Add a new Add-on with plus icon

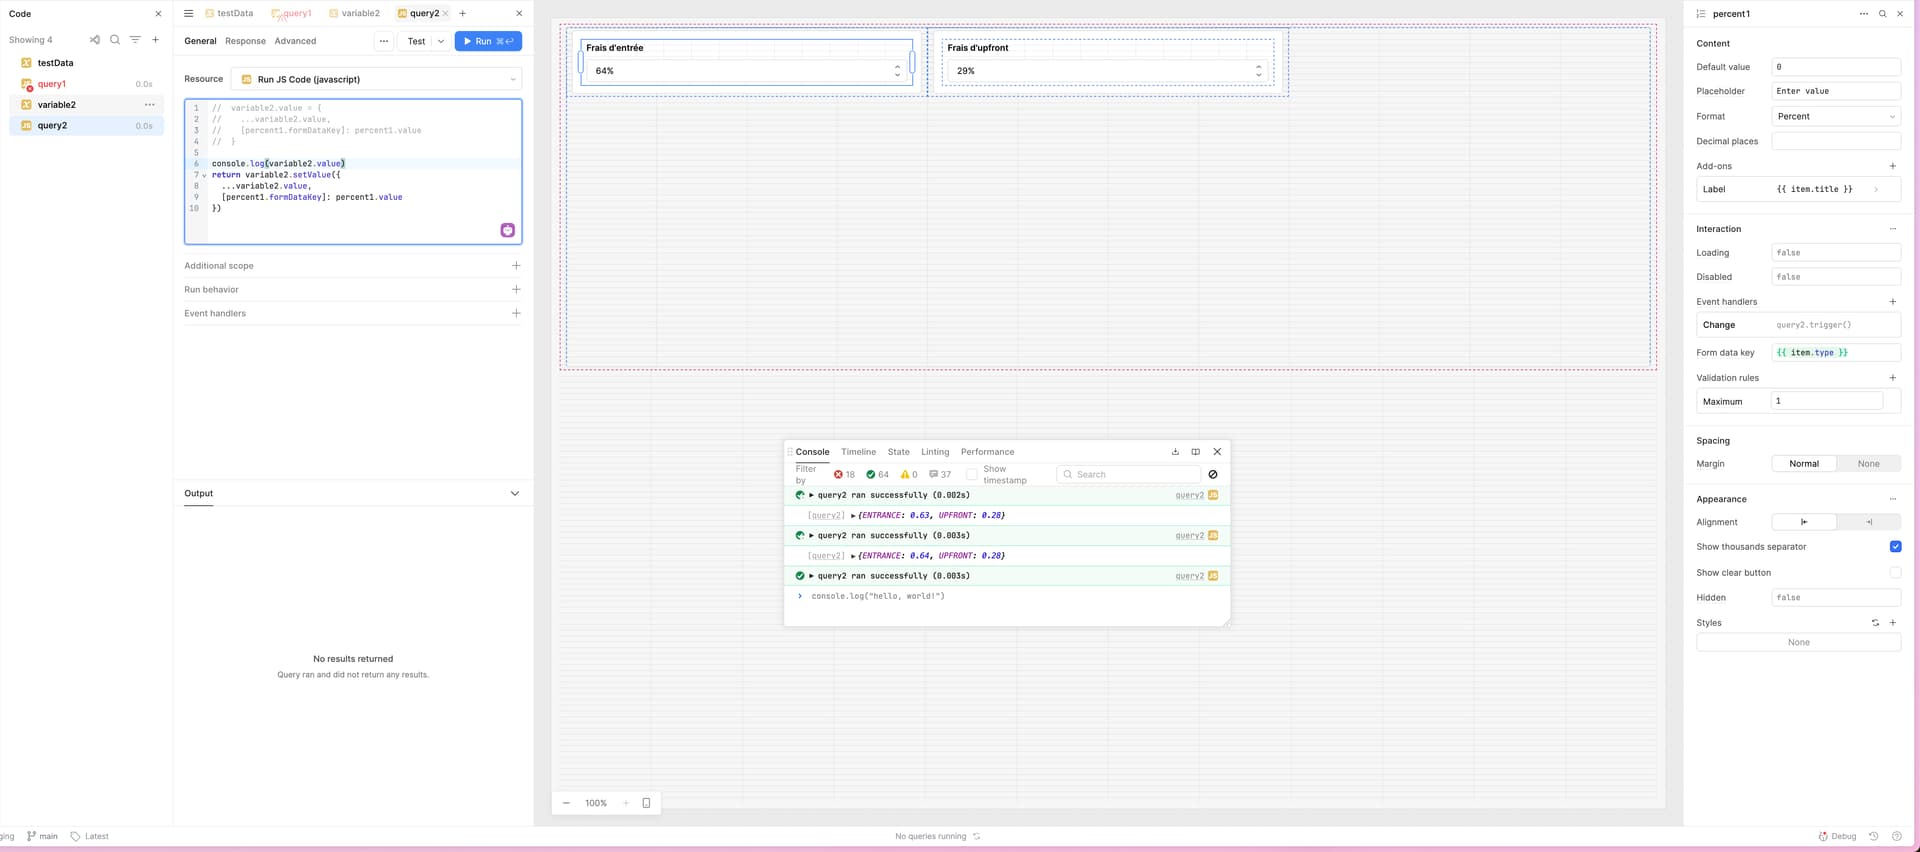1892,166
